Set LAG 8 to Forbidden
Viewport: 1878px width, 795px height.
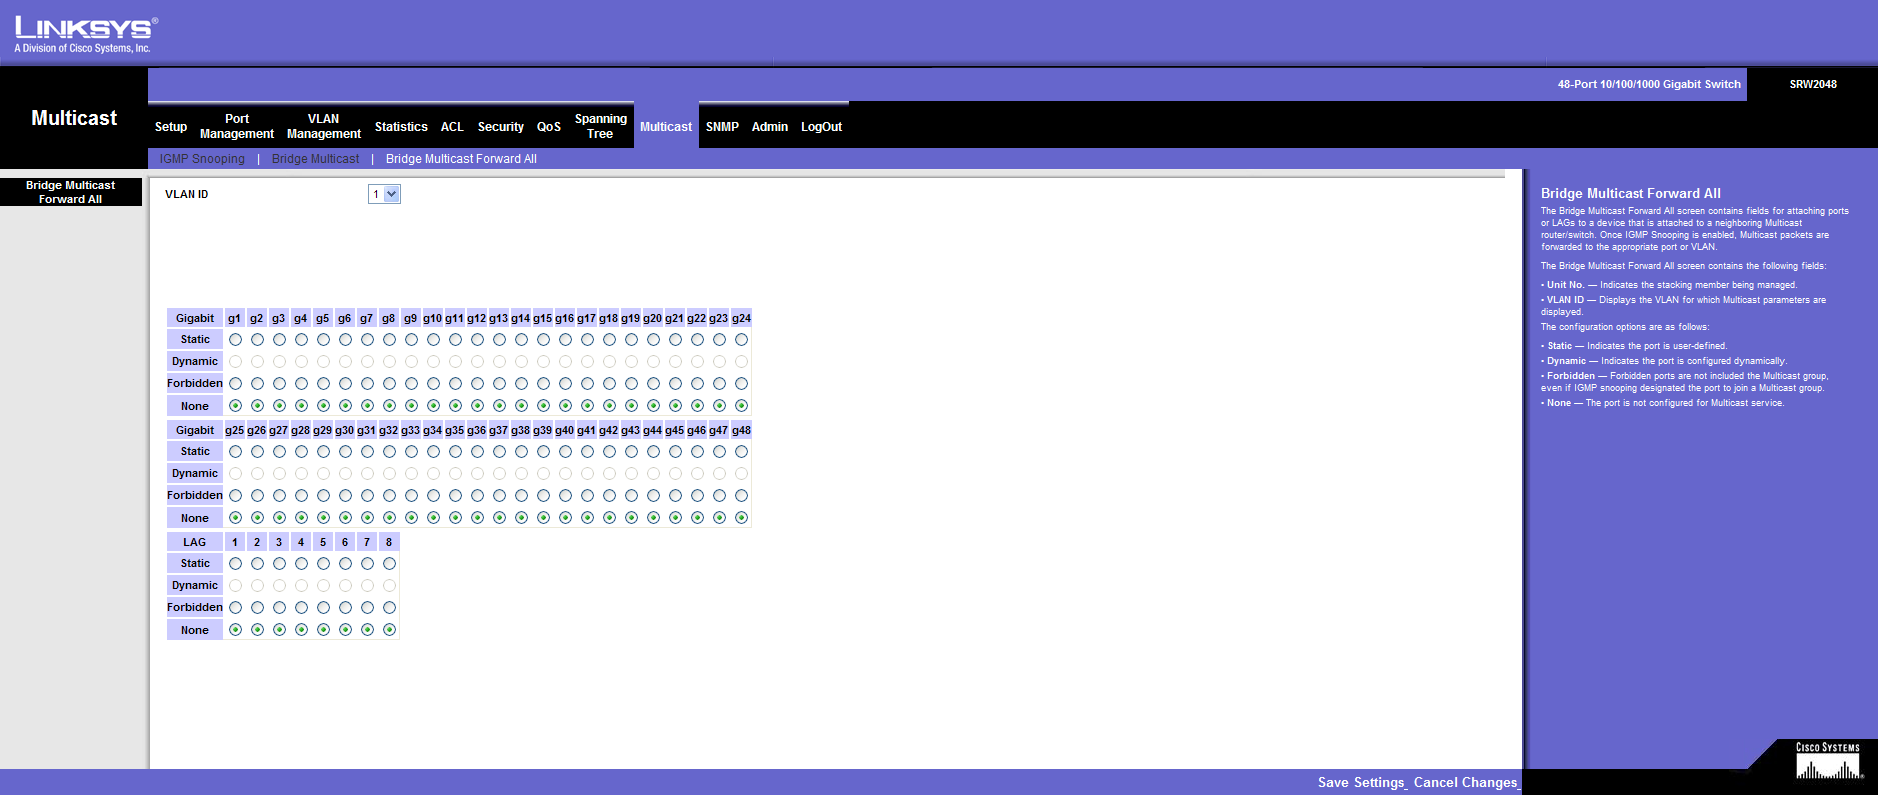point(389,608)
